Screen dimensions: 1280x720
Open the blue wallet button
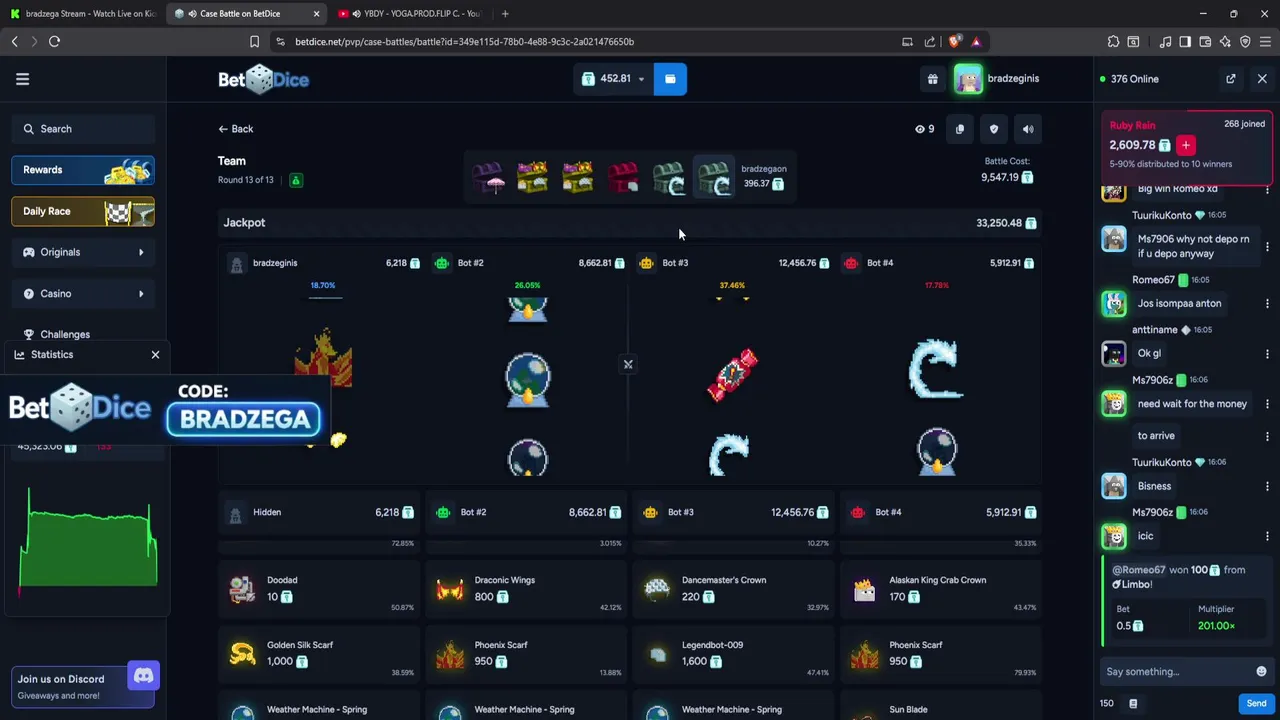[670, 79]
